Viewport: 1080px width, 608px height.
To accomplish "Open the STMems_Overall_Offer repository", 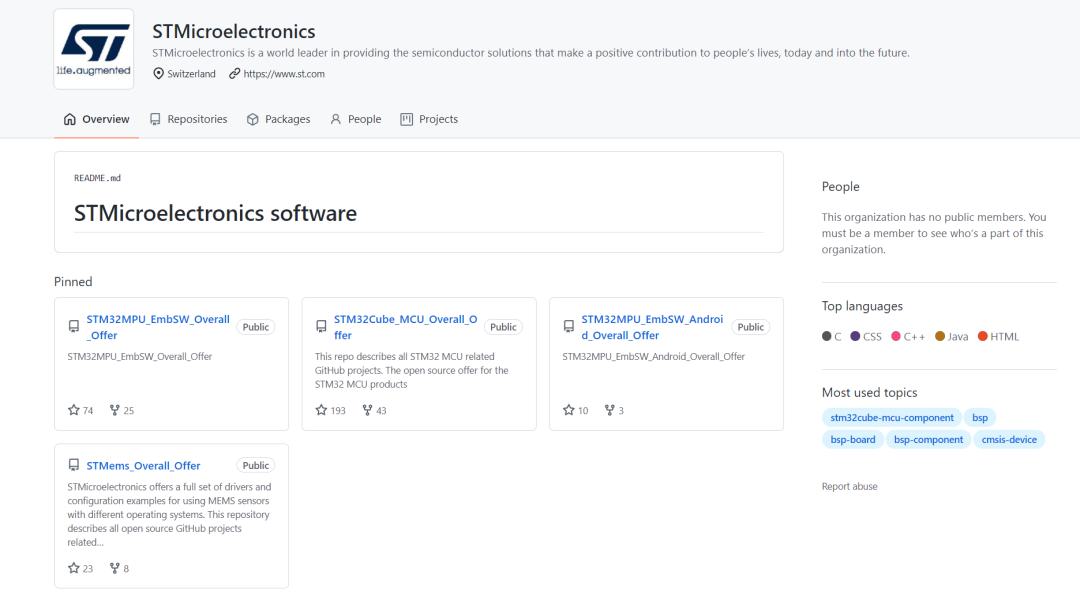I will 143,465.
